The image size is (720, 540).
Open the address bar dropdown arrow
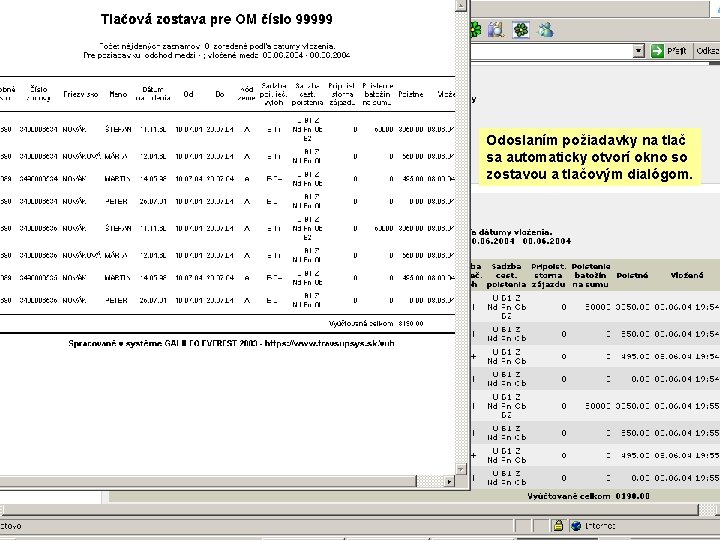click(x=638, y=51)
